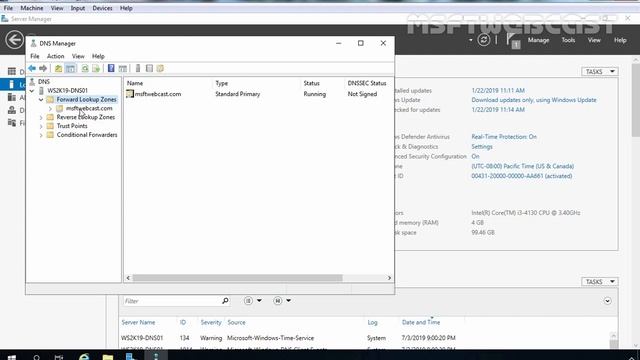Click the gray server tower toolbar icon
Image resolution: width=640 pixels, height=360 pixels.
point(138,68)
